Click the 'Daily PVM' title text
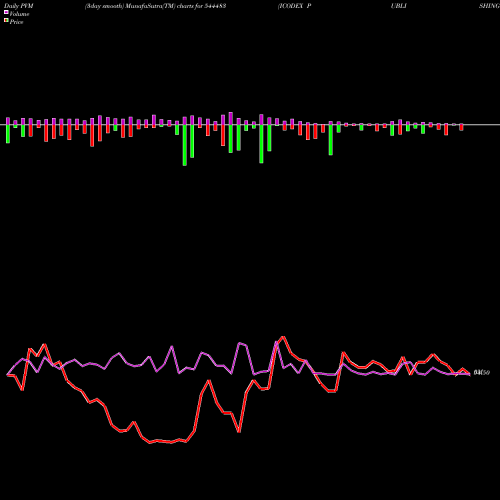Image resolution: width=500 pixels, height=500 pixels. 19,6
